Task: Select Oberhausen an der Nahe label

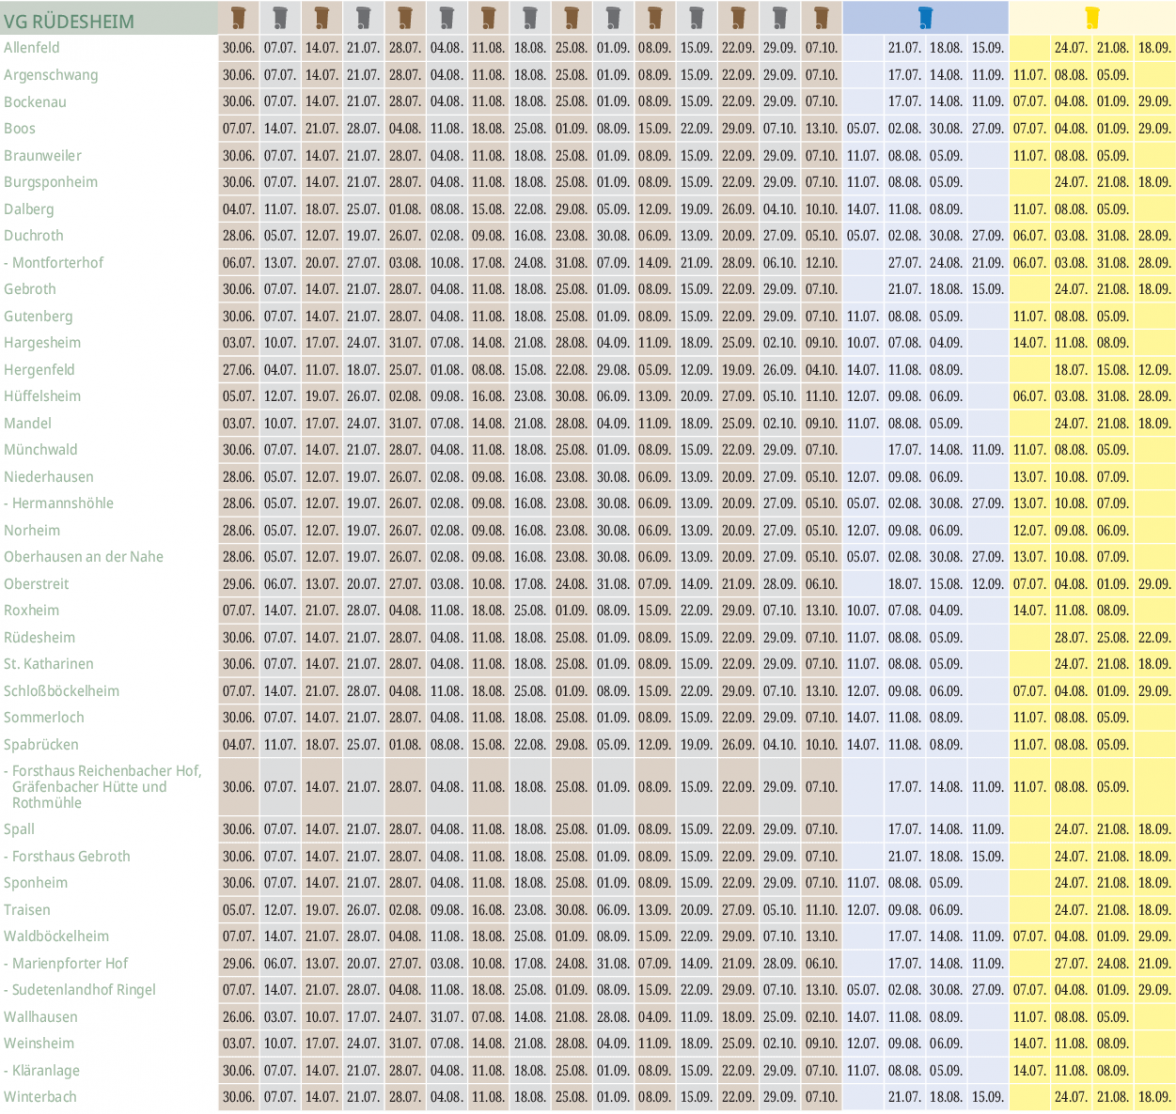Action: click(83, 557)
